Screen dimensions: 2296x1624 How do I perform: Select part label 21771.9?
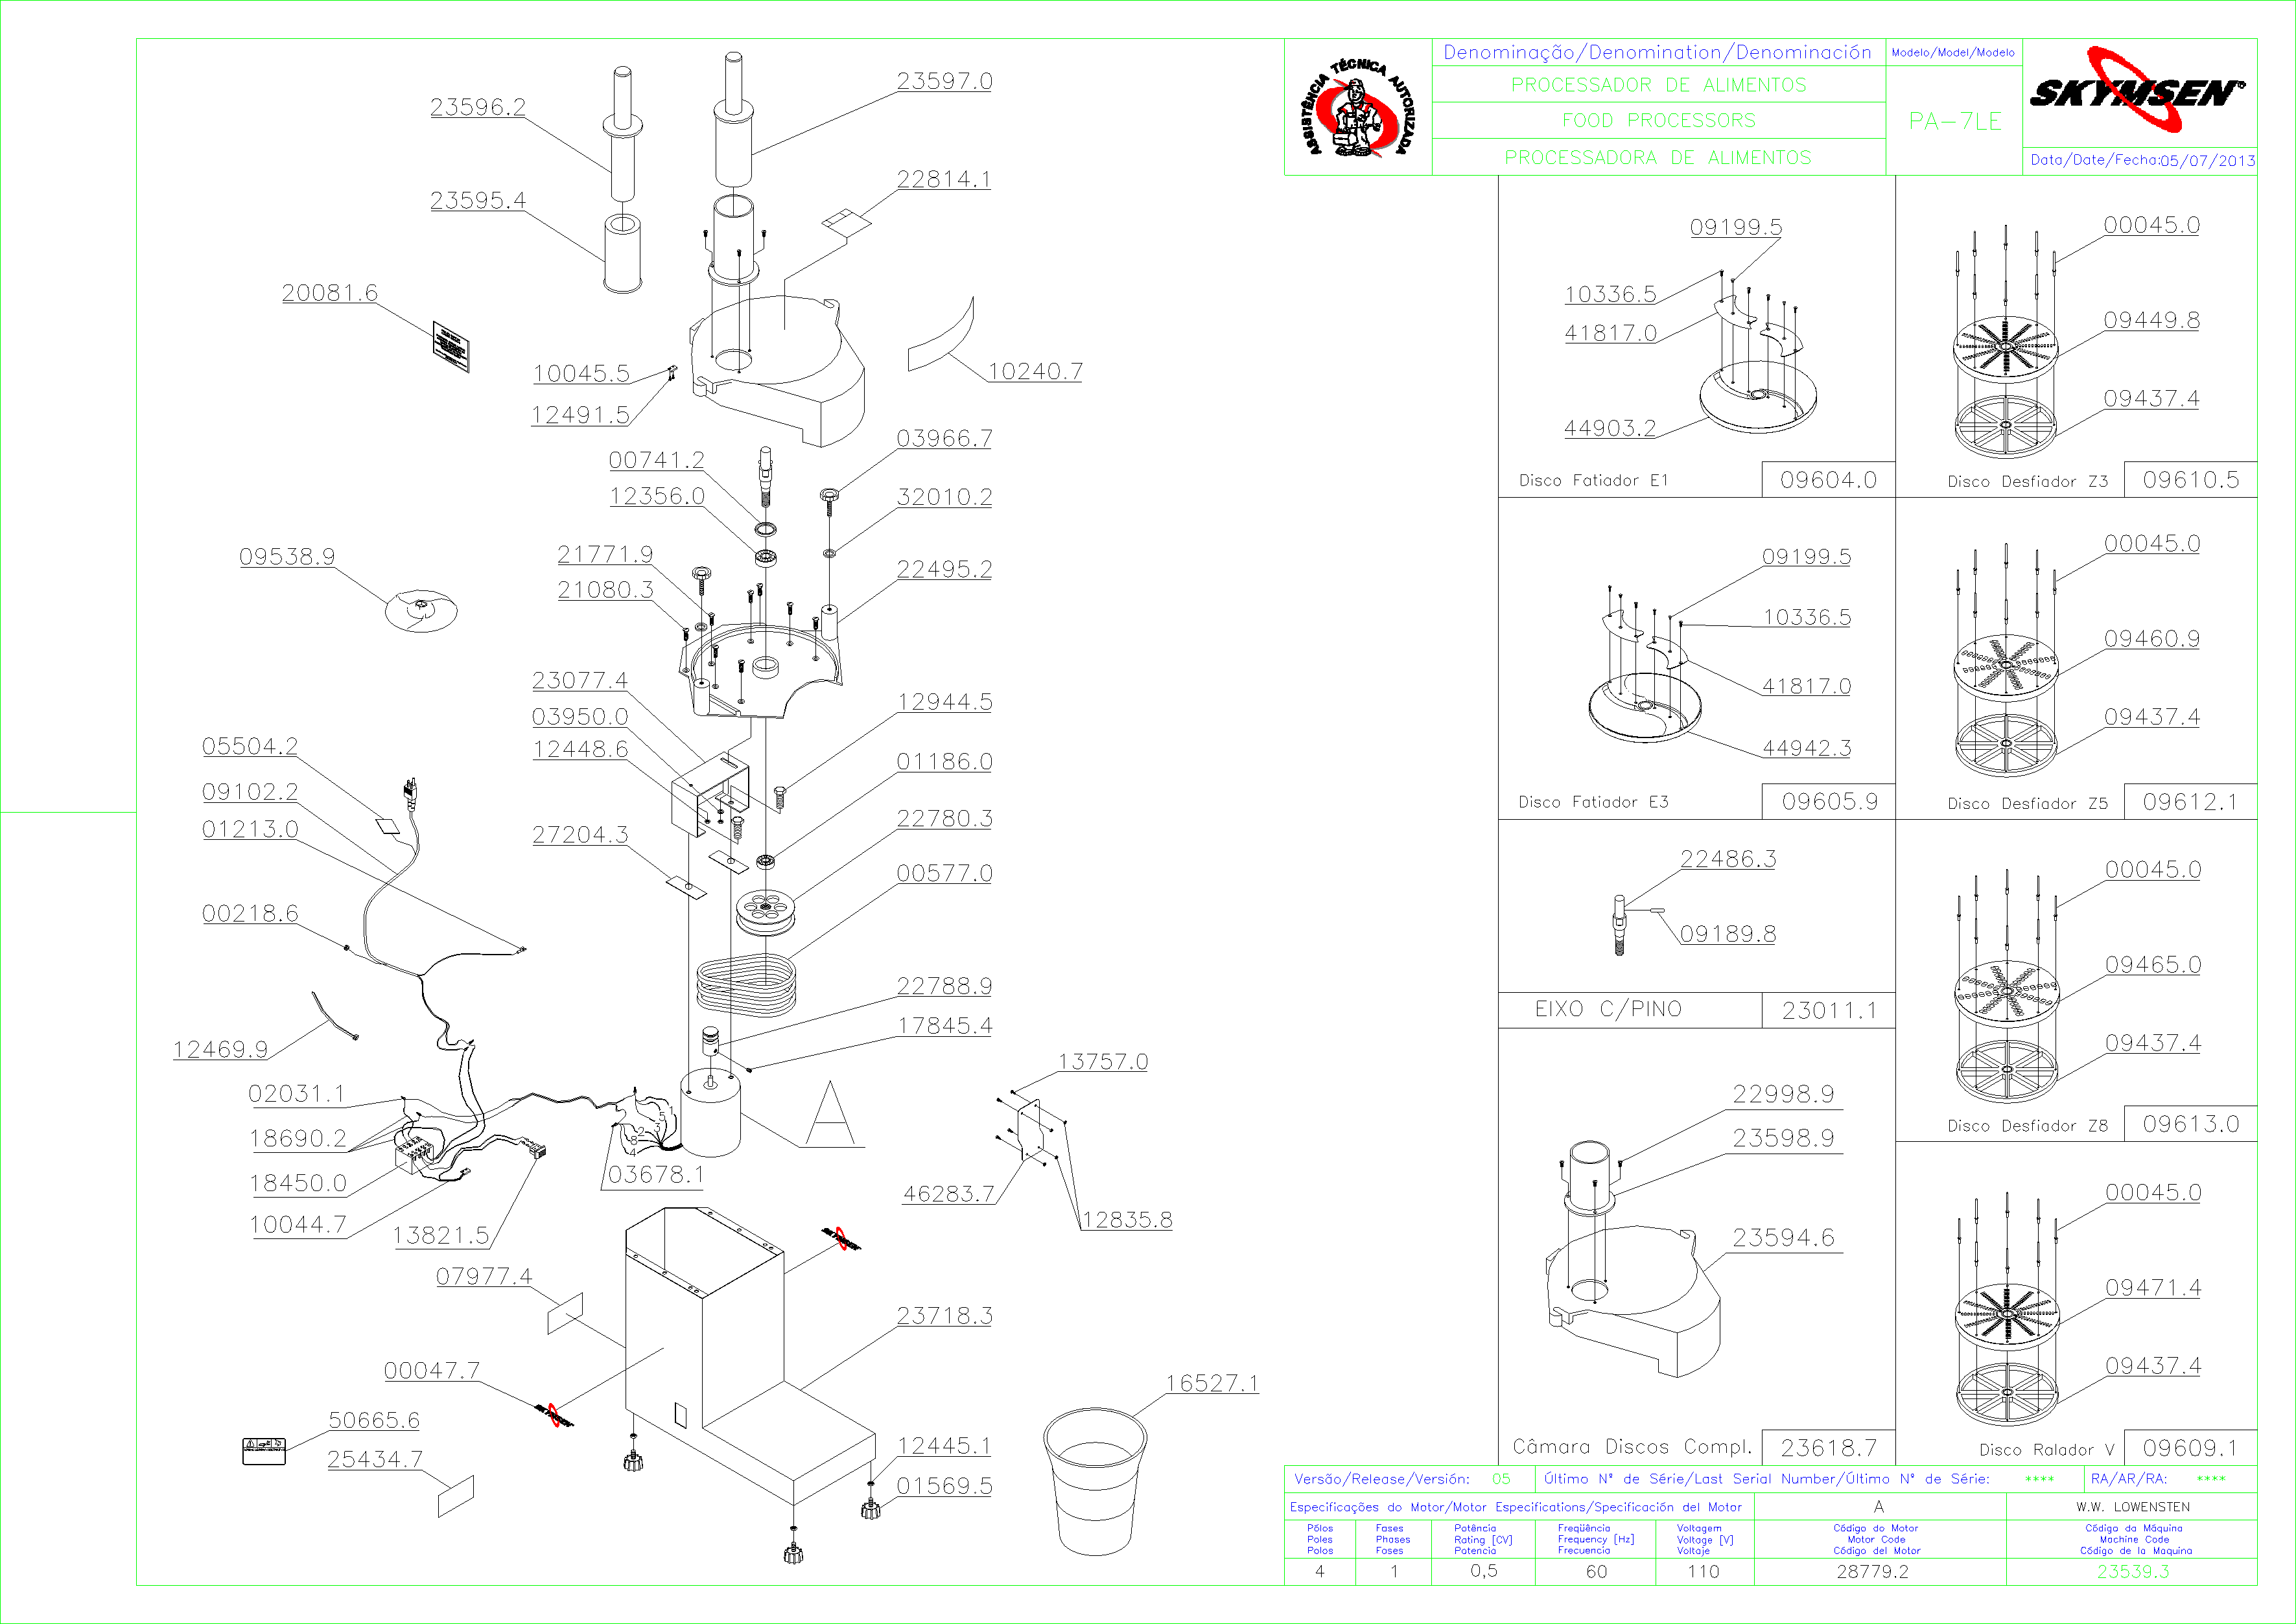[x=605, y=555]
